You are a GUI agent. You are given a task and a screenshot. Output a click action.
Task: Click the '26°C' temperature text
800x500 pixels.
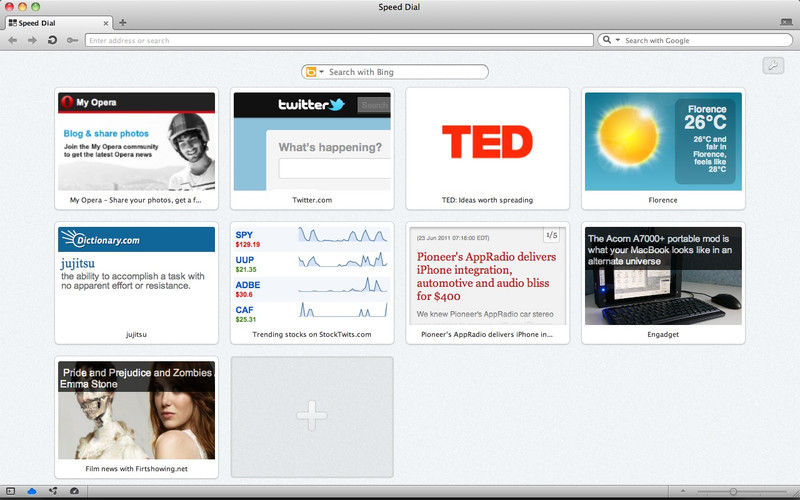(x=705, y=123)
